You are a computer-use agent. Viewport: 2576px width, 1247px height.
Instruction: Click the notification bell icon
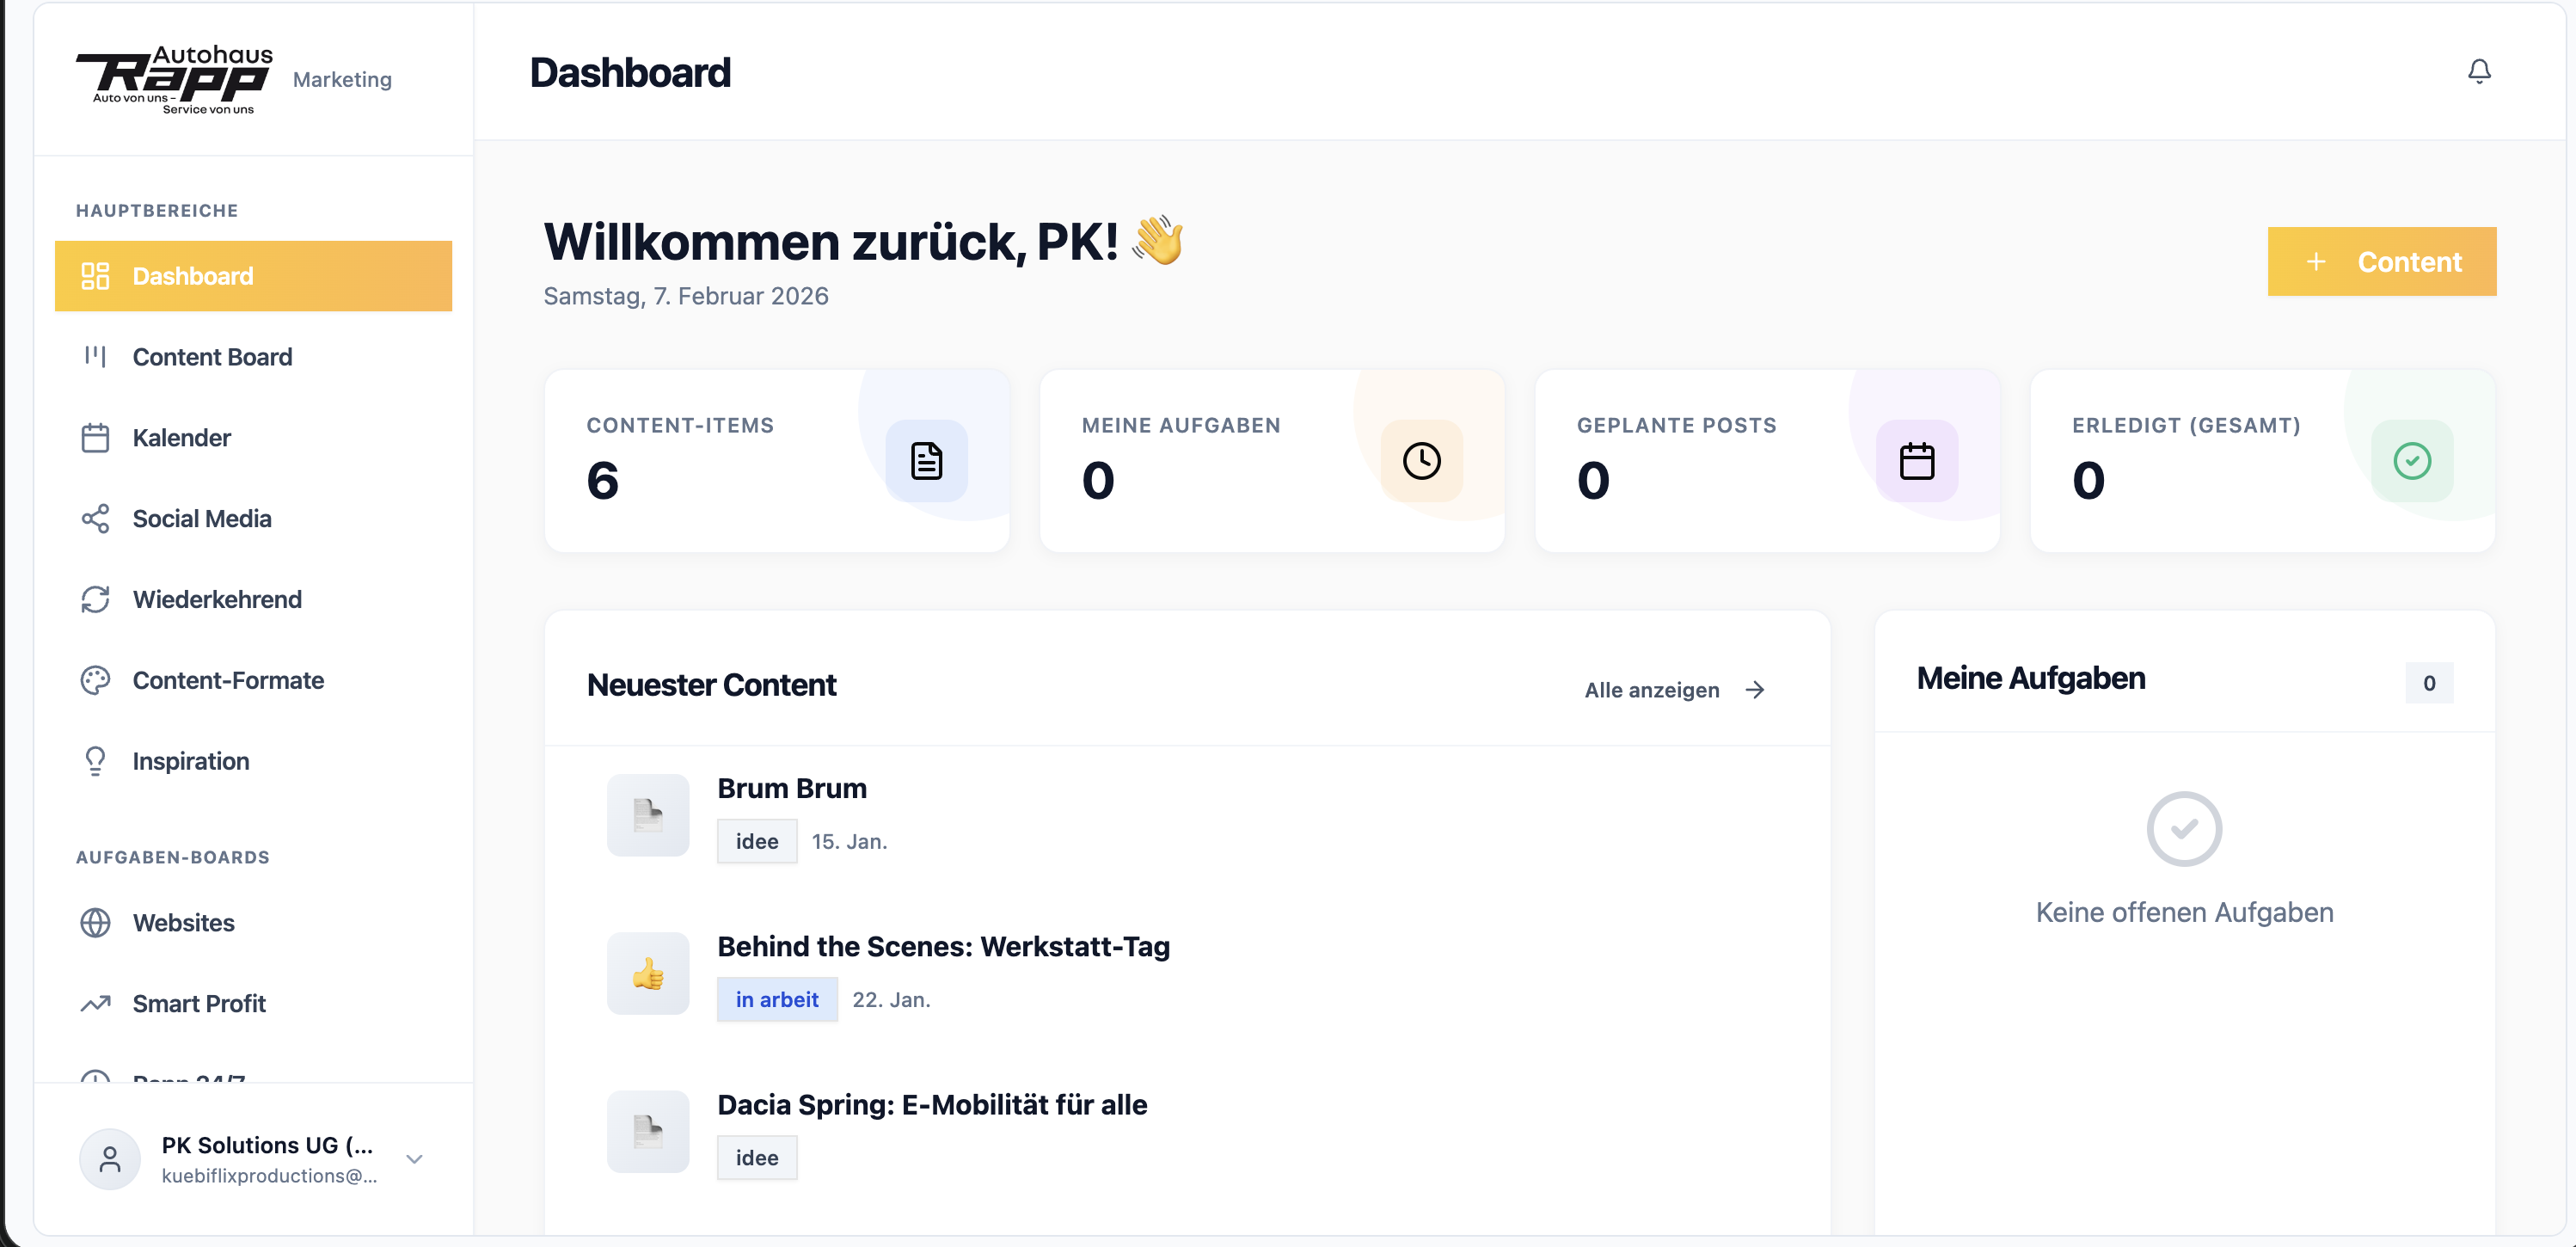point(2479,71)
